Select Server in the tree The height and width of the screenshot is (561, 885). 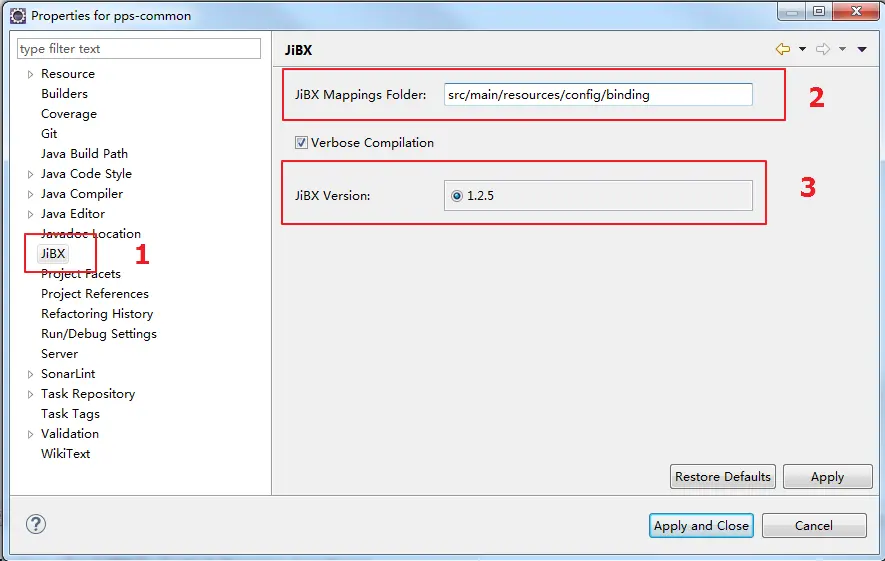(x=59, y=354)
